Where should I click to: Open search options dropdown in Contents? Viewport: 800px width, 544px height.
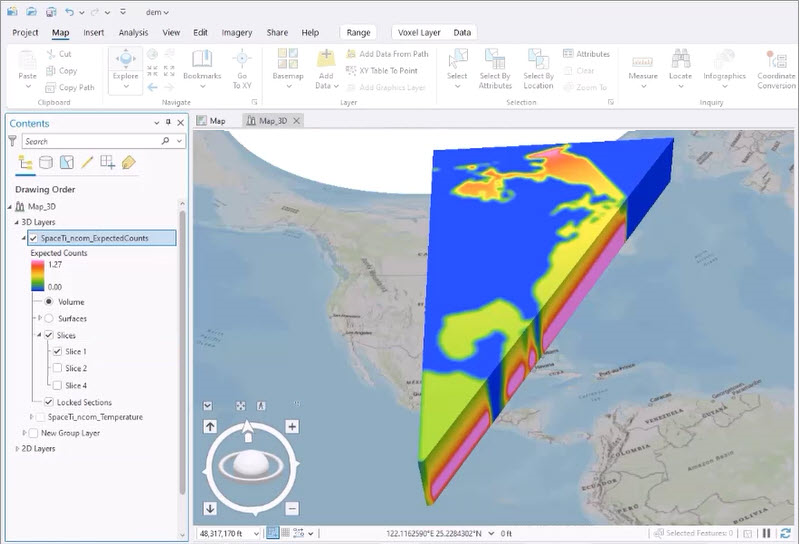179,141
